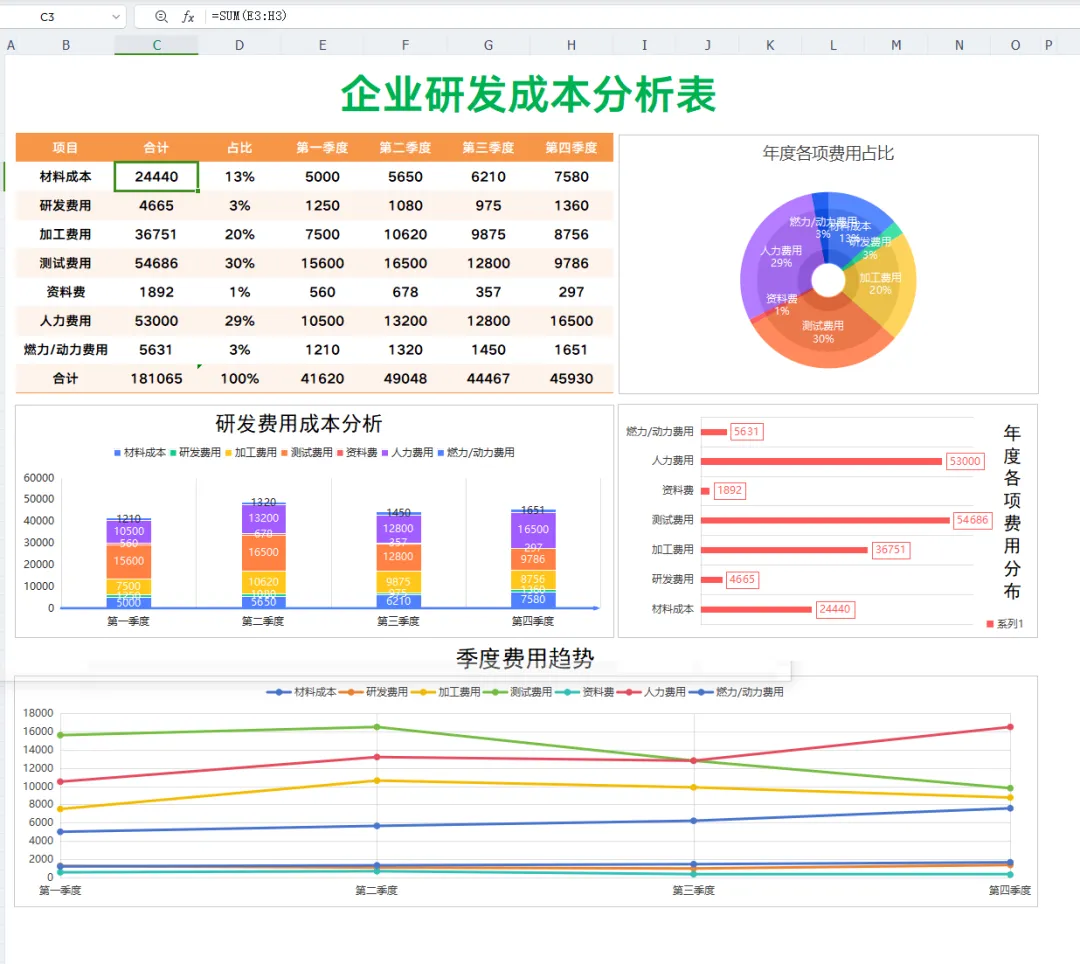Open the fx insert function icon
The image size is (1080, 964).
[x=188, y=17]
